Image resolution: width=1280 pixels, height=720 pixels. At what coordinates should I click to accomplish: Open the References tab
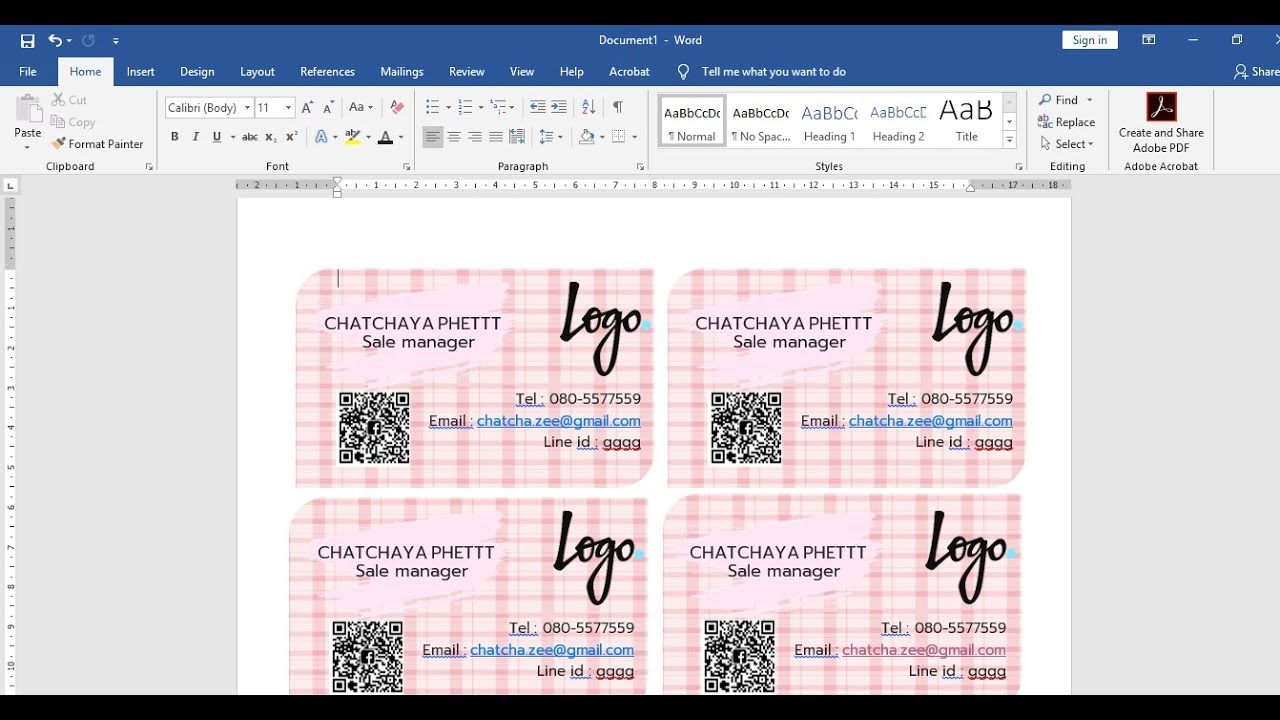pos(327,72)
